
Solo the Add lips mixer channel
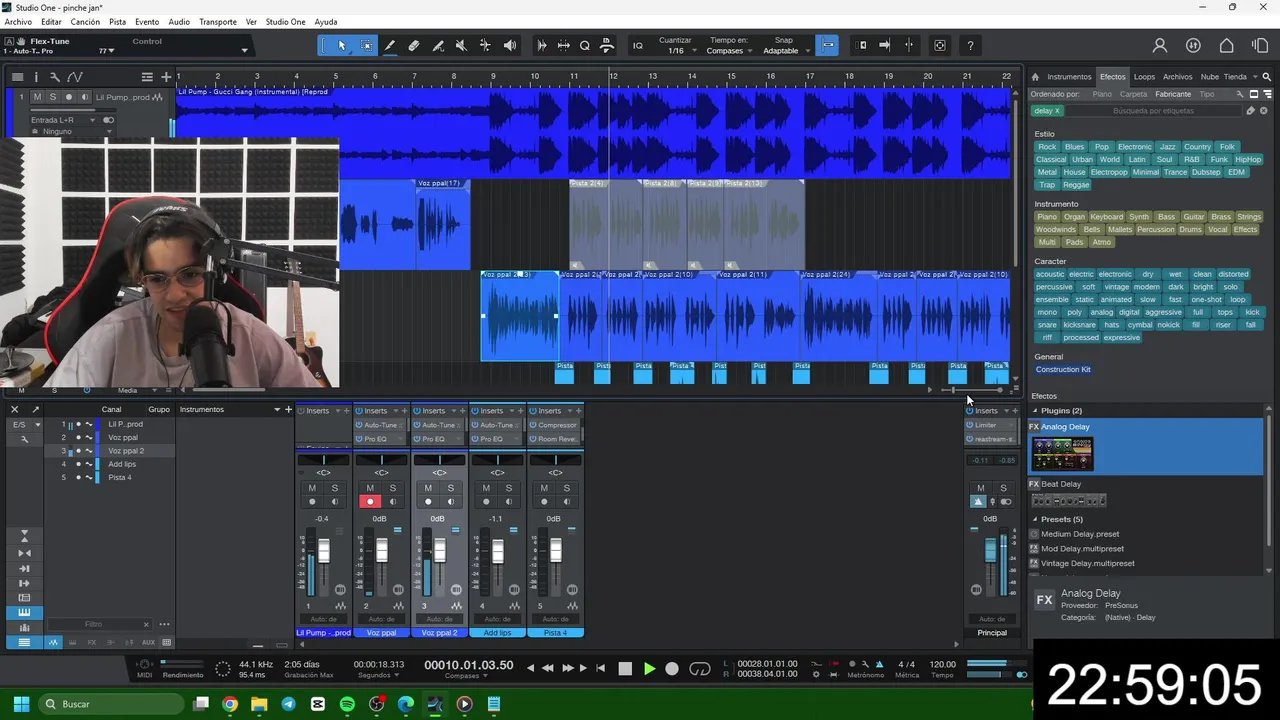pyautogui.click(x=509, y=488)
